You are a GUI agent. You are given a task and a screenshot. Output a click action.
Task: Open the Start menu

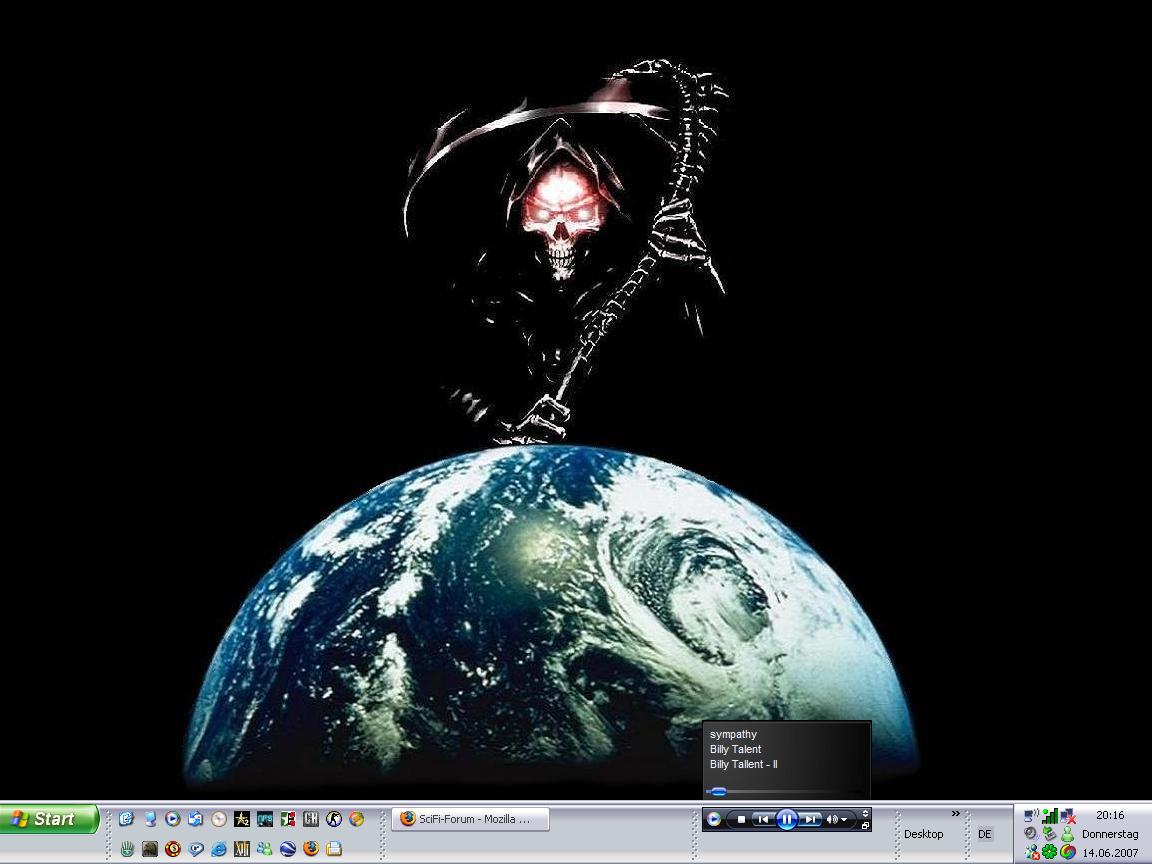point(48,819)
